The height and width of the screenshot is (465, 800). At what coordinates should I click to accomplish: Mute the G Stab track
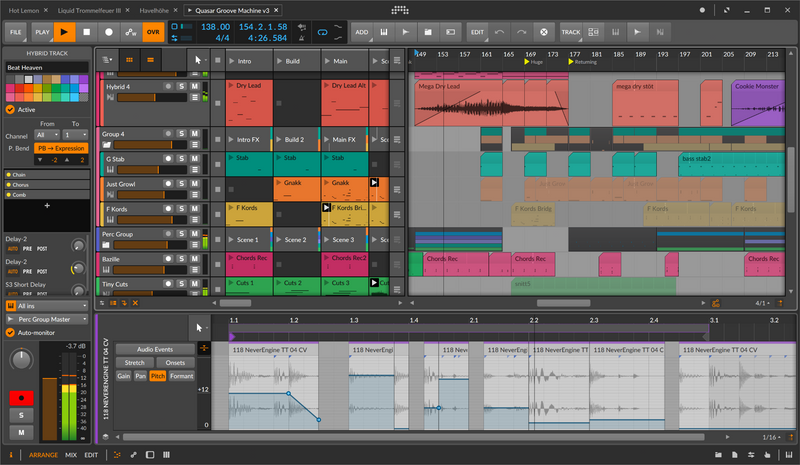(x=194, y=159)
